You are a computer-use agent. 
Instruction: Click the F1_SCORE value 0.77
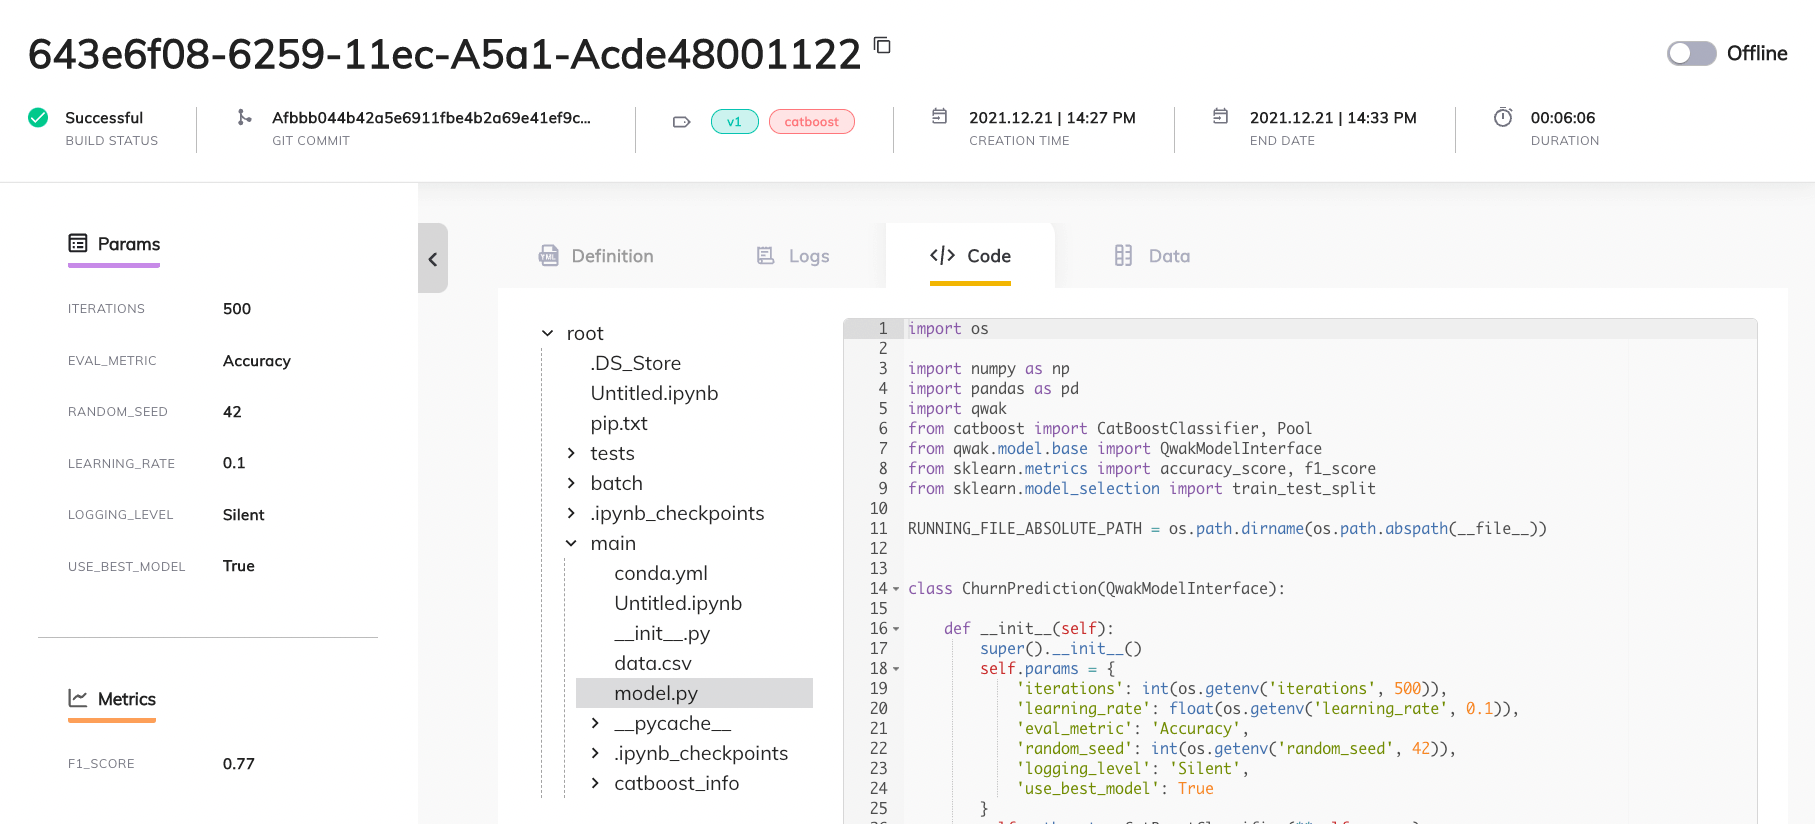239,764
